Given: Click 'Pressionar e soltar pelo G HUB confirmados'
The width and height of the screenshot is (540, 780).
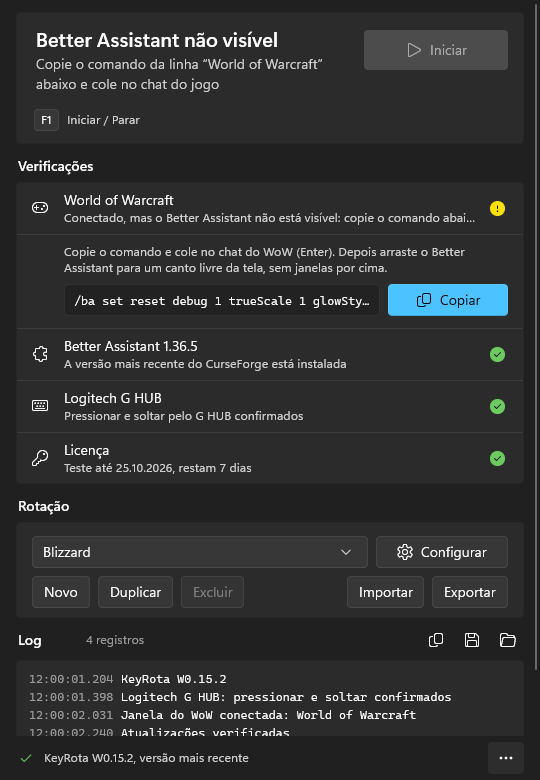Looking at the screenshot, I should click(x=183, y=416).
